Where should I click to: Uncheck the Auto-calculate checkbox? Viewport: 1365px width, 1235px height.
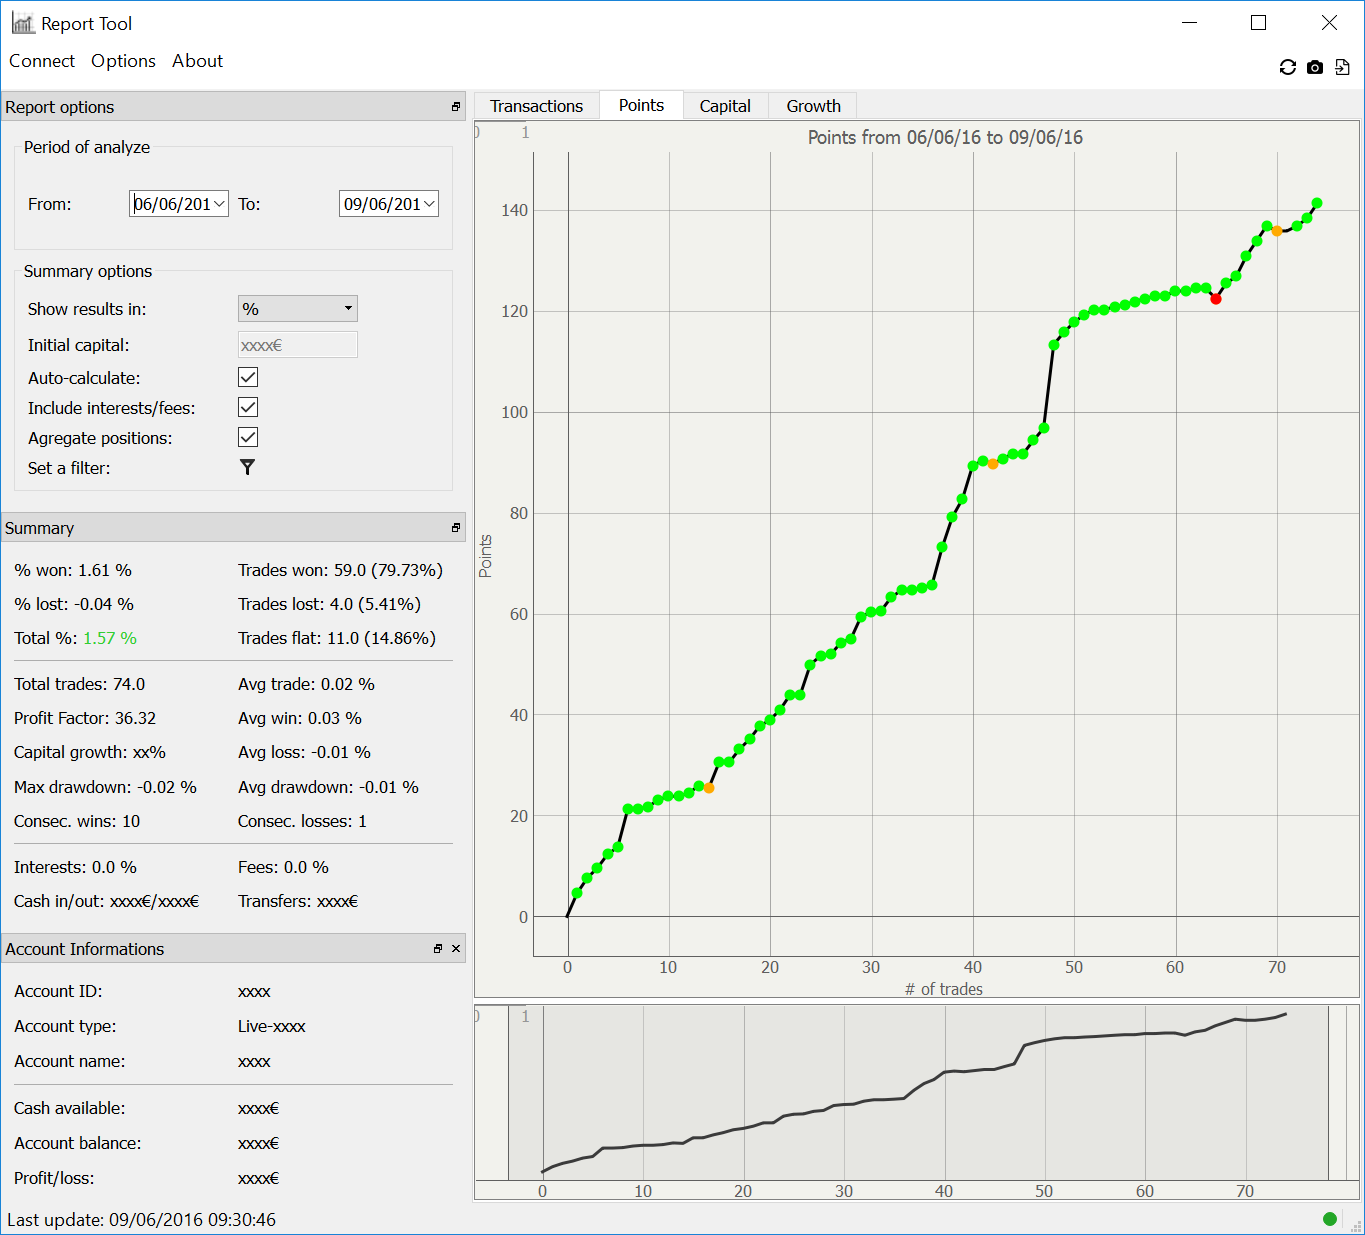coord(248,377)
